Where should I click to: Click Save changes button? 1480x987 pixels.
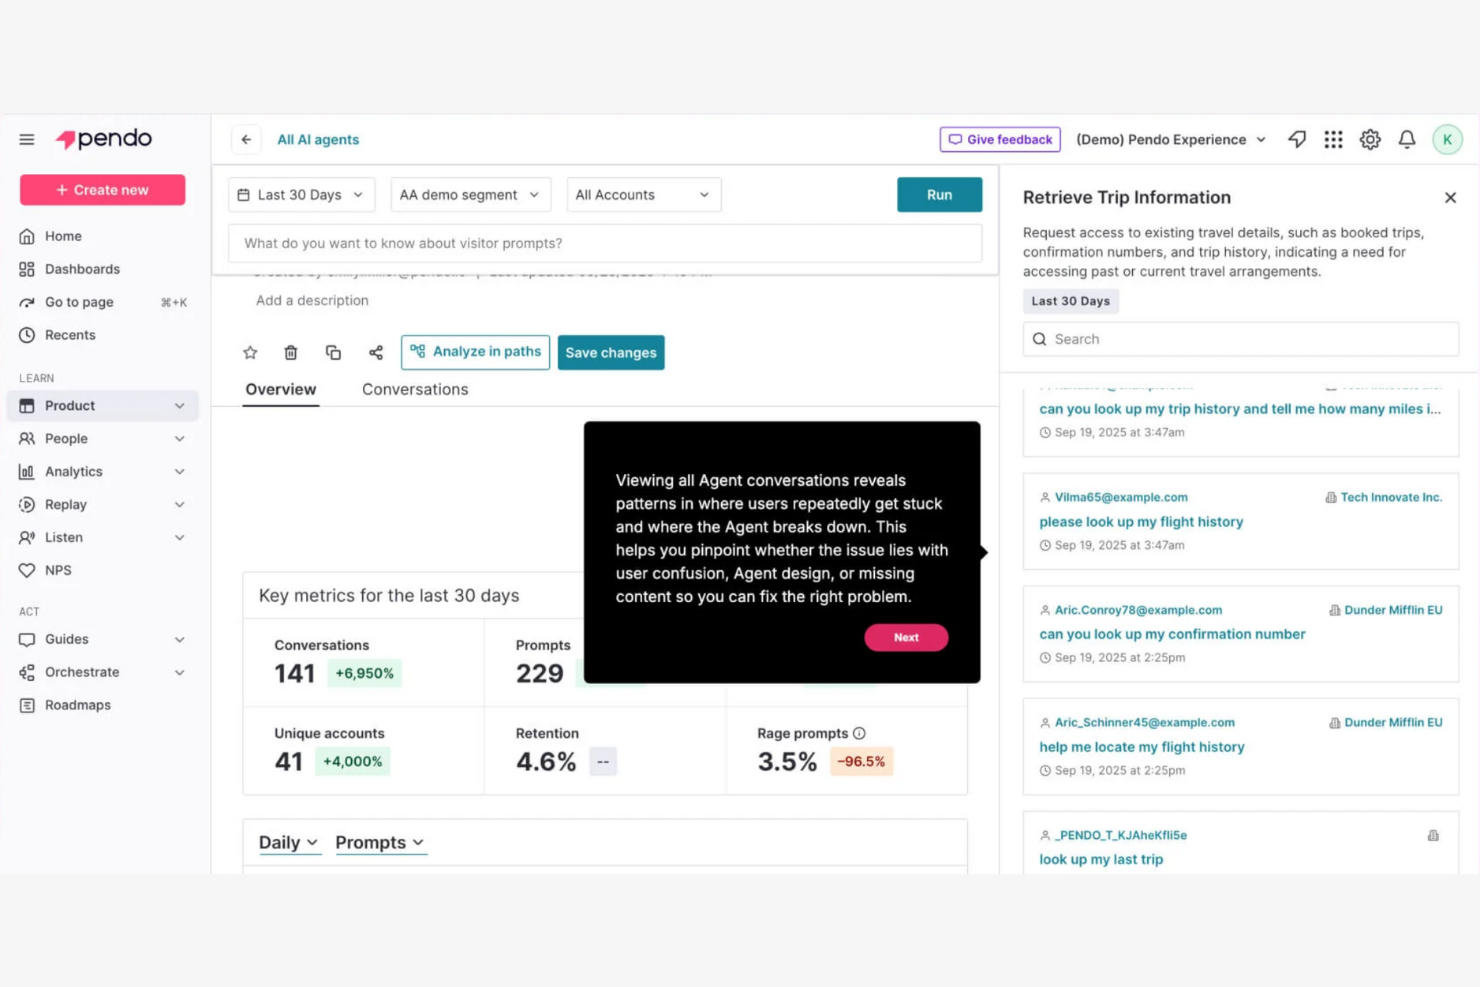[x=611, y=352]
